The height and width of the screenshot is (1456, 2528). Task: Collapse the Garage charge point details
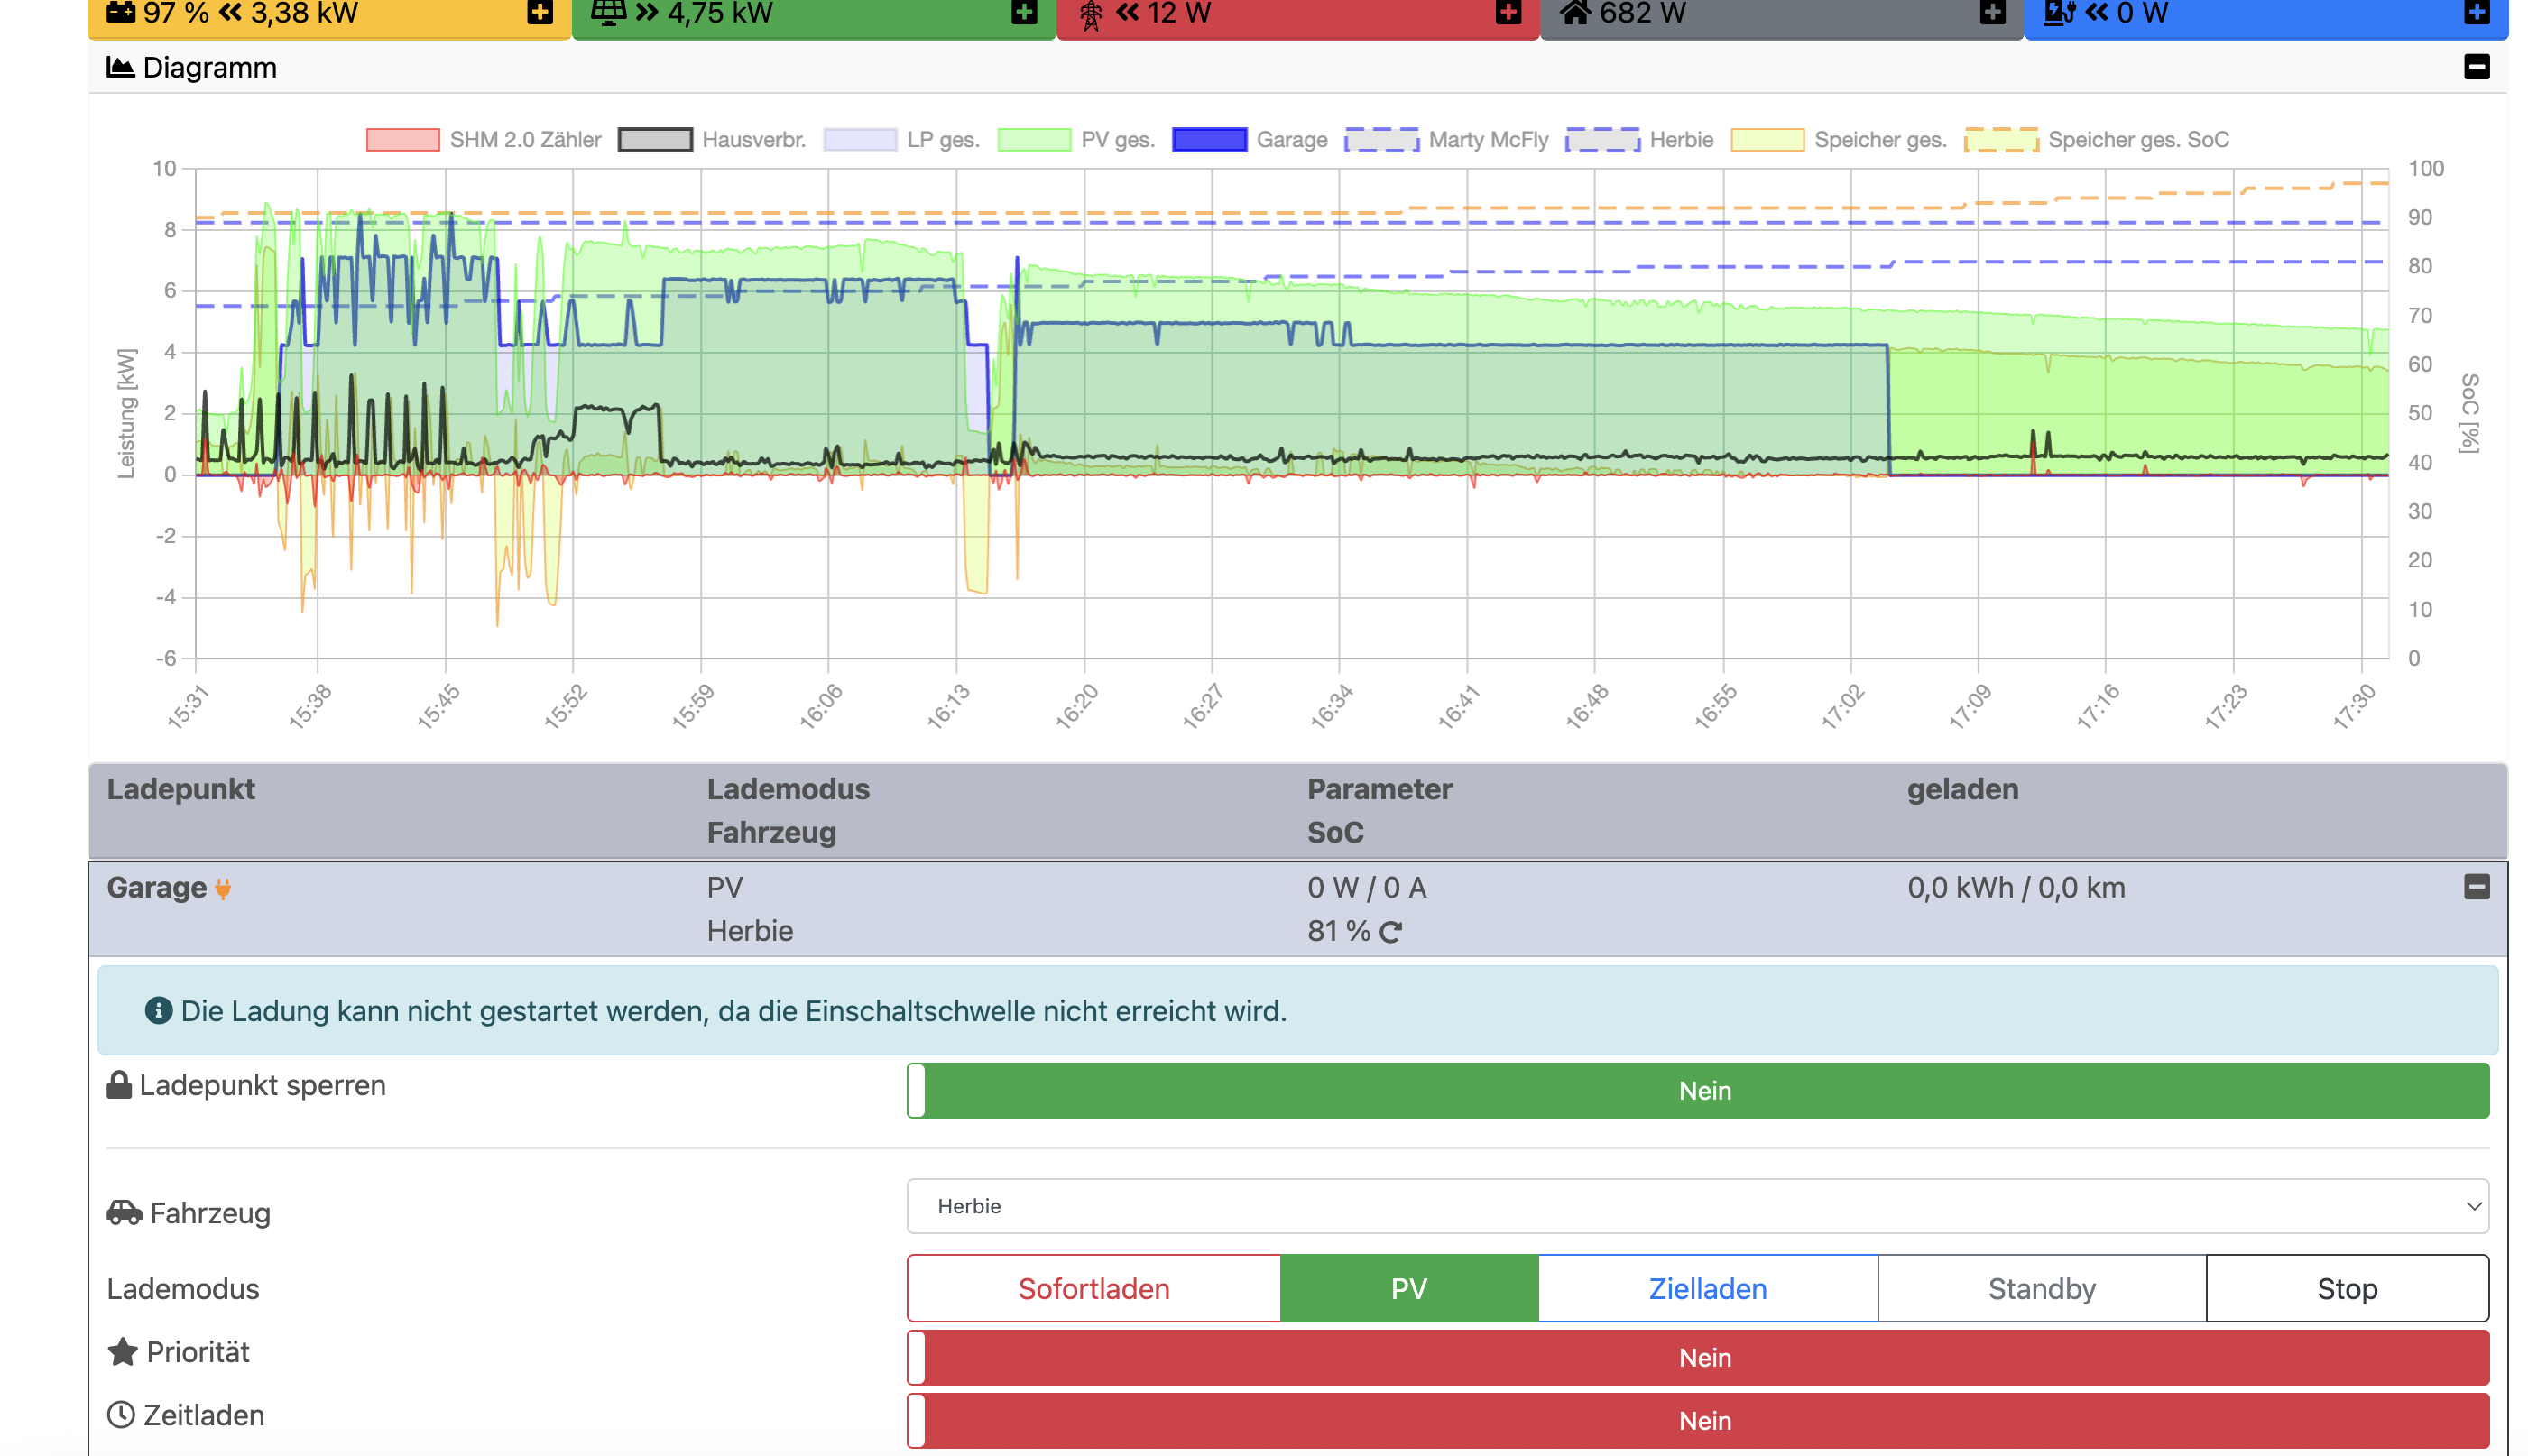point(2476,887)
